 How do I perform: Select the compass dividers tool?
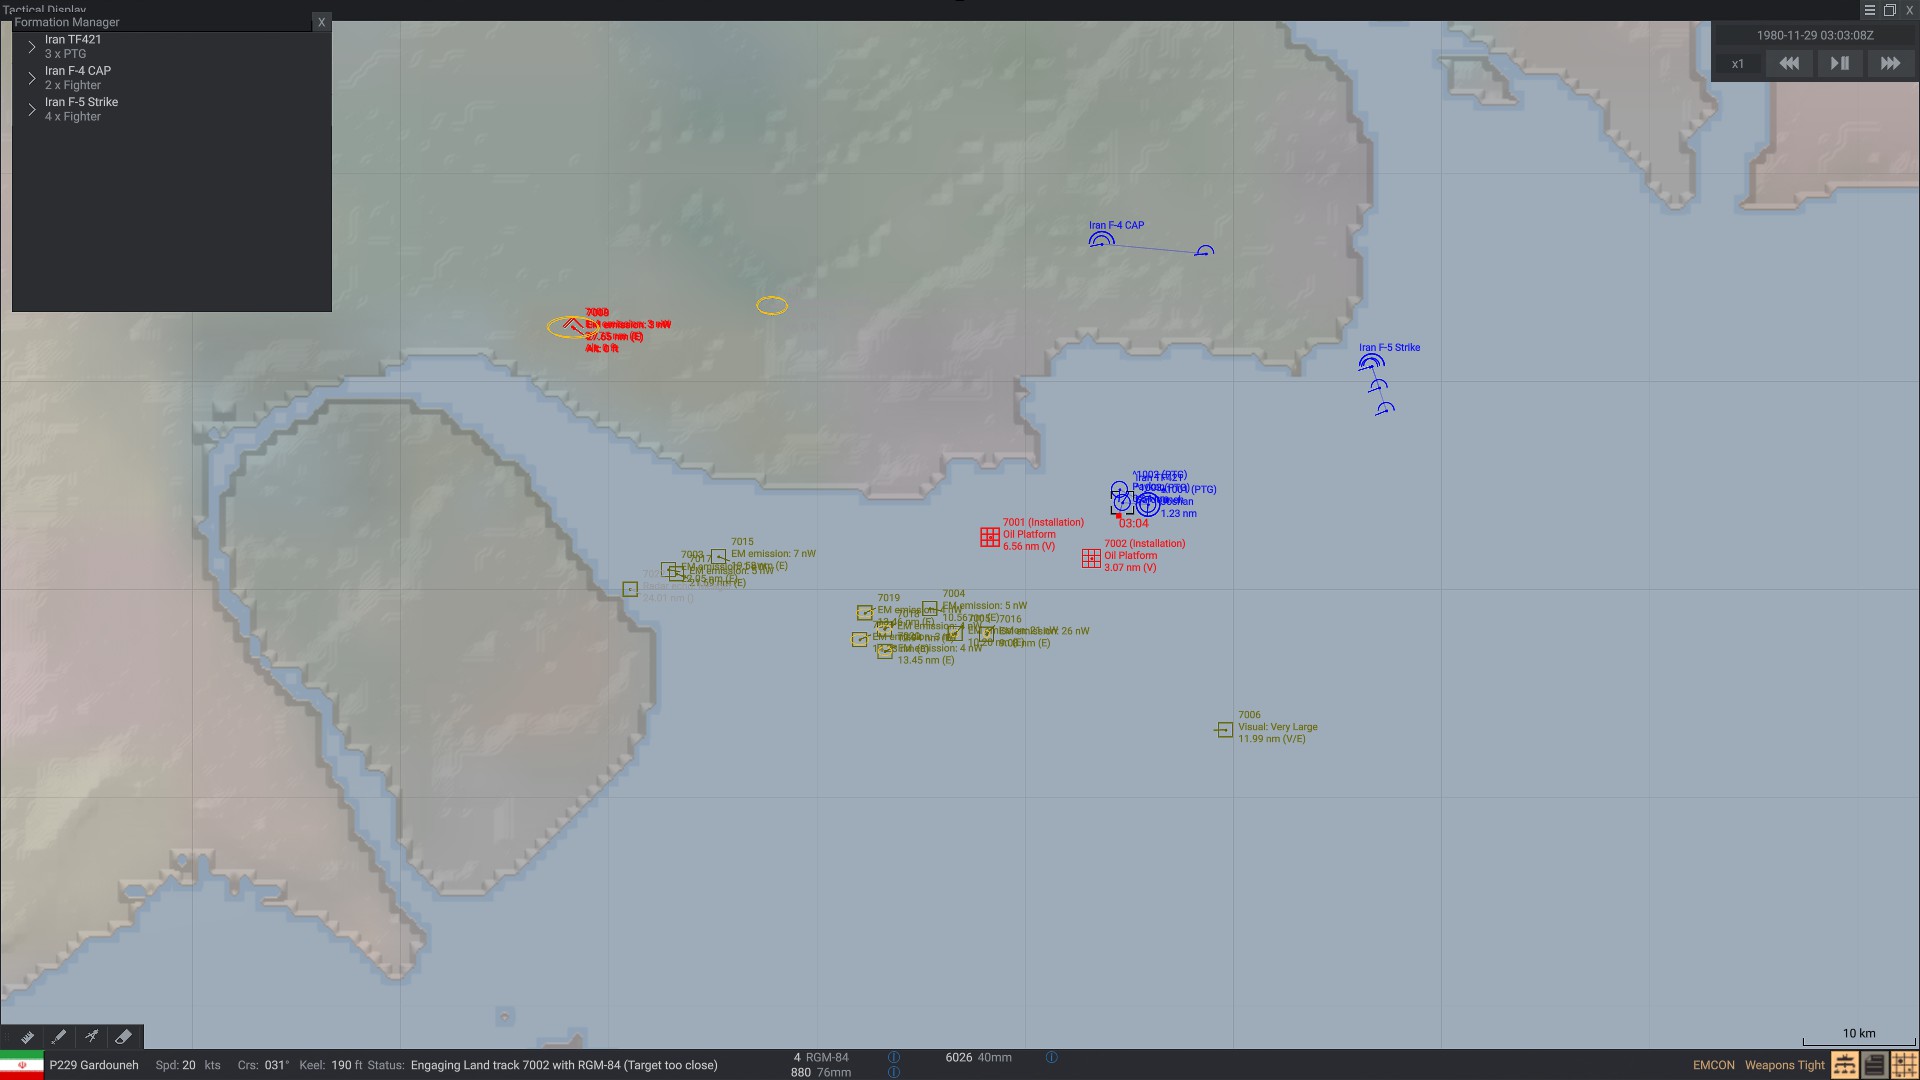[x=91, y=1037]
